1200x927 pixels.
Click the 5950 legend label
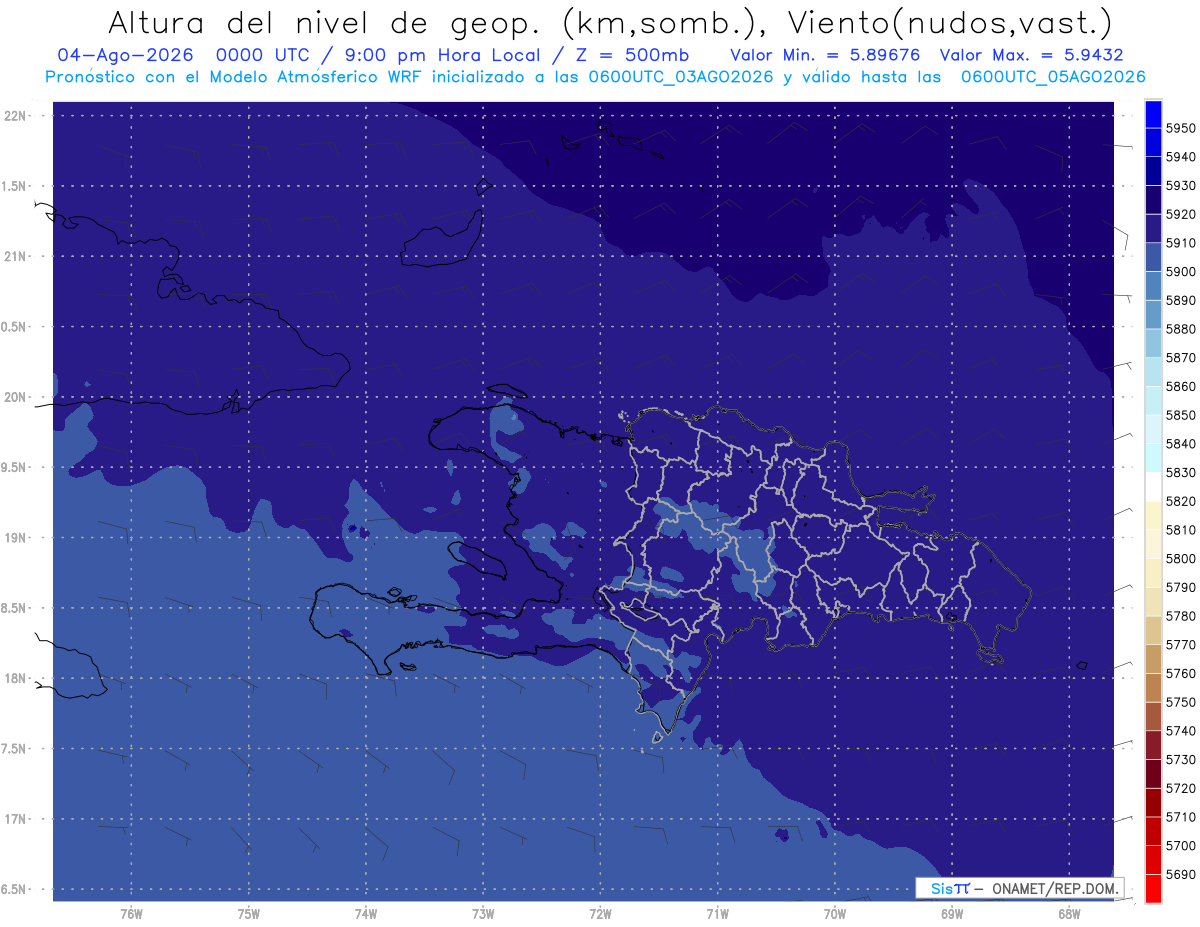click(1180, 128)
